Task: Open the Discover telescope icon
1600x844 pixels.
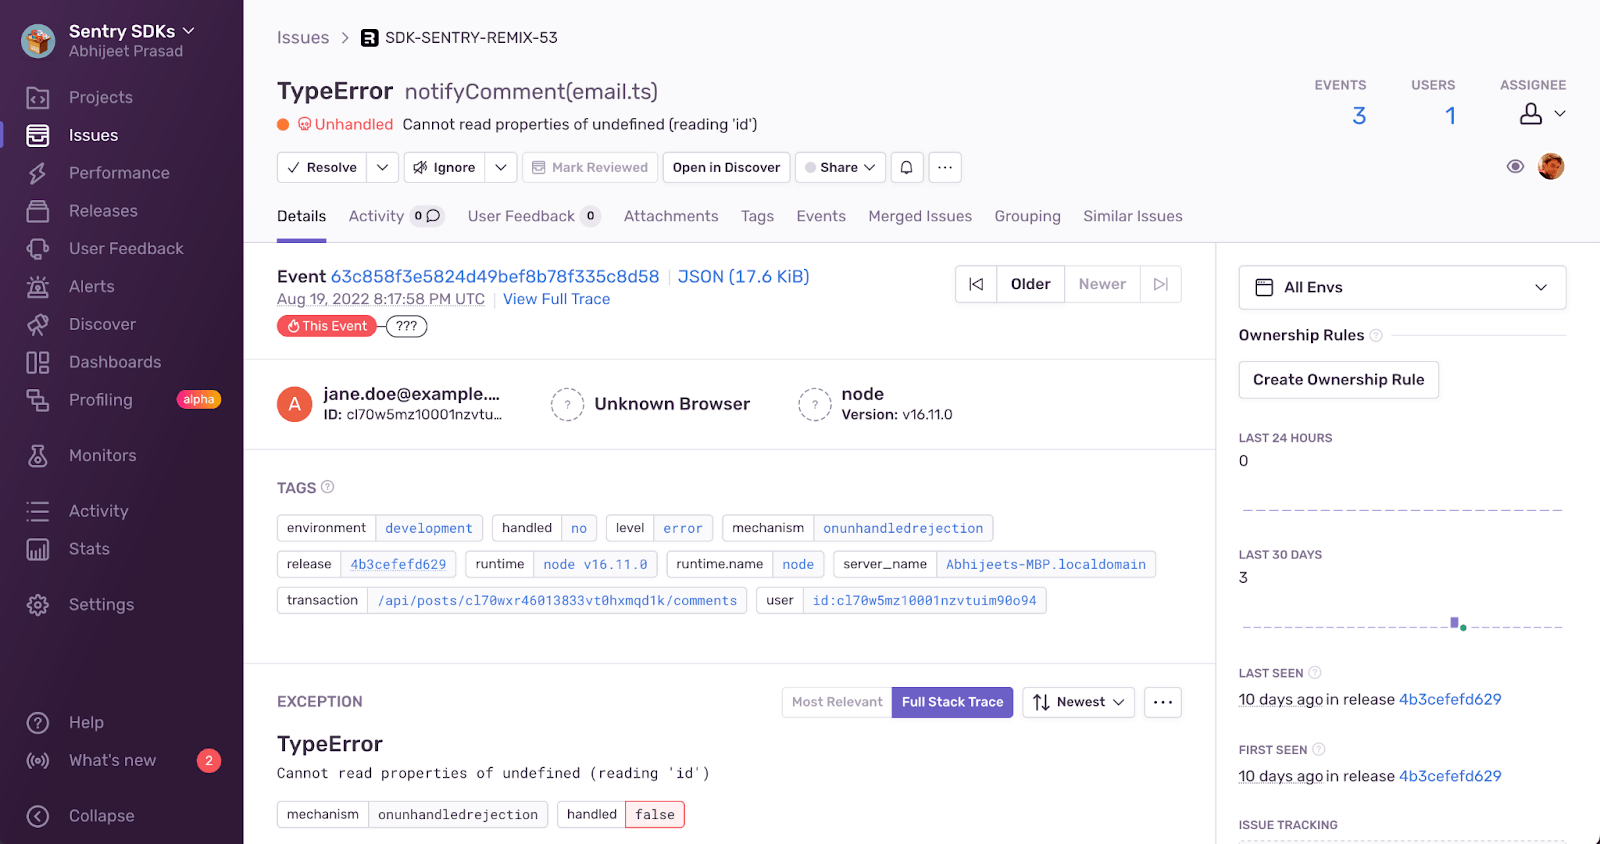Action: click(x=38, y=325)
